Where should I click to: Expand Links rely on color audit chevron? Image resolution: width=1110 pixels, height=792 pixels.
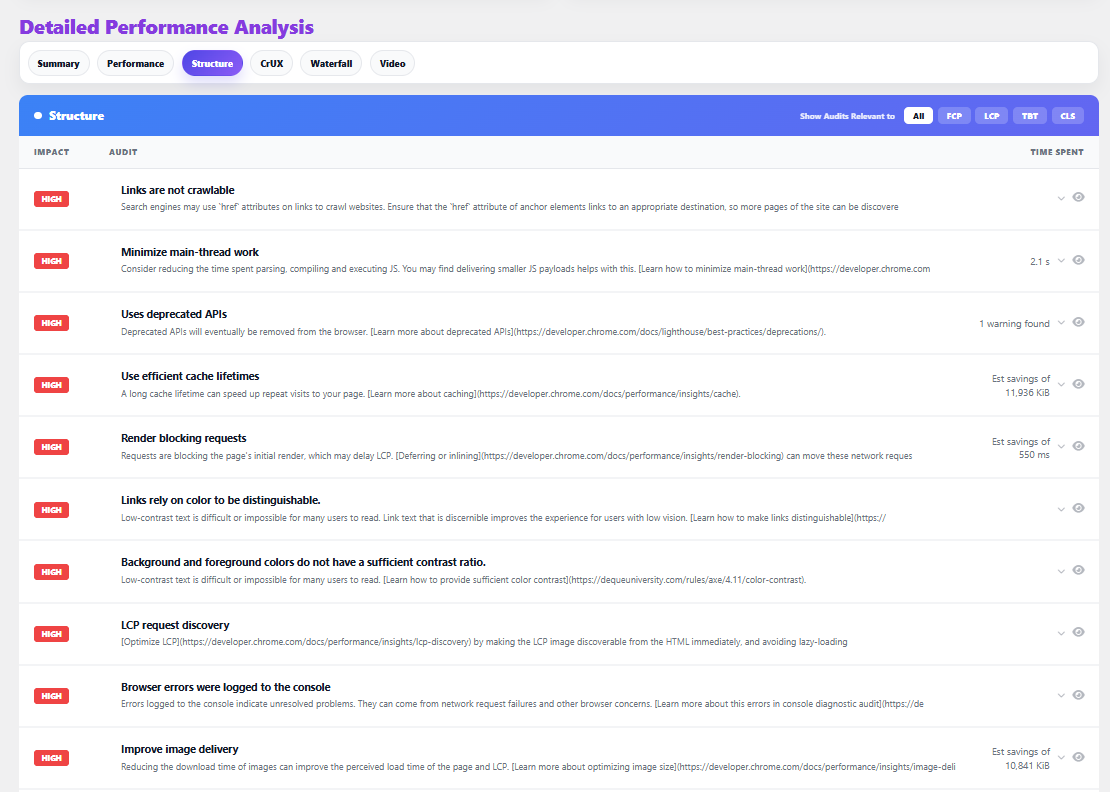pos(1061,509)
